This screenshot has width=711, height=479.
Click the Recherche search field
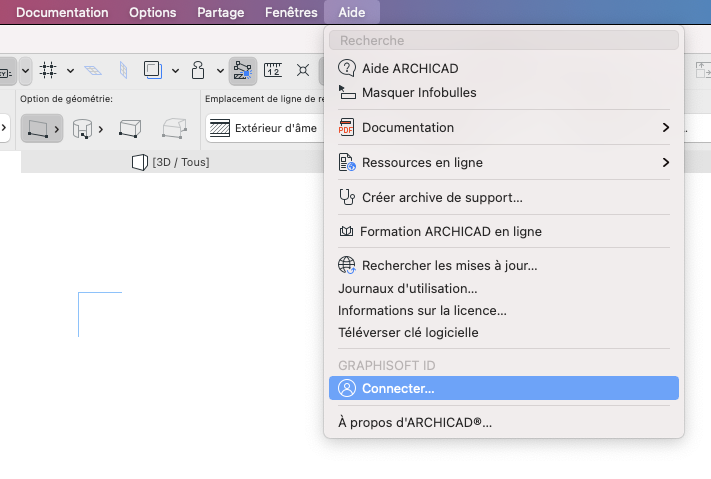tap(504, 40)
